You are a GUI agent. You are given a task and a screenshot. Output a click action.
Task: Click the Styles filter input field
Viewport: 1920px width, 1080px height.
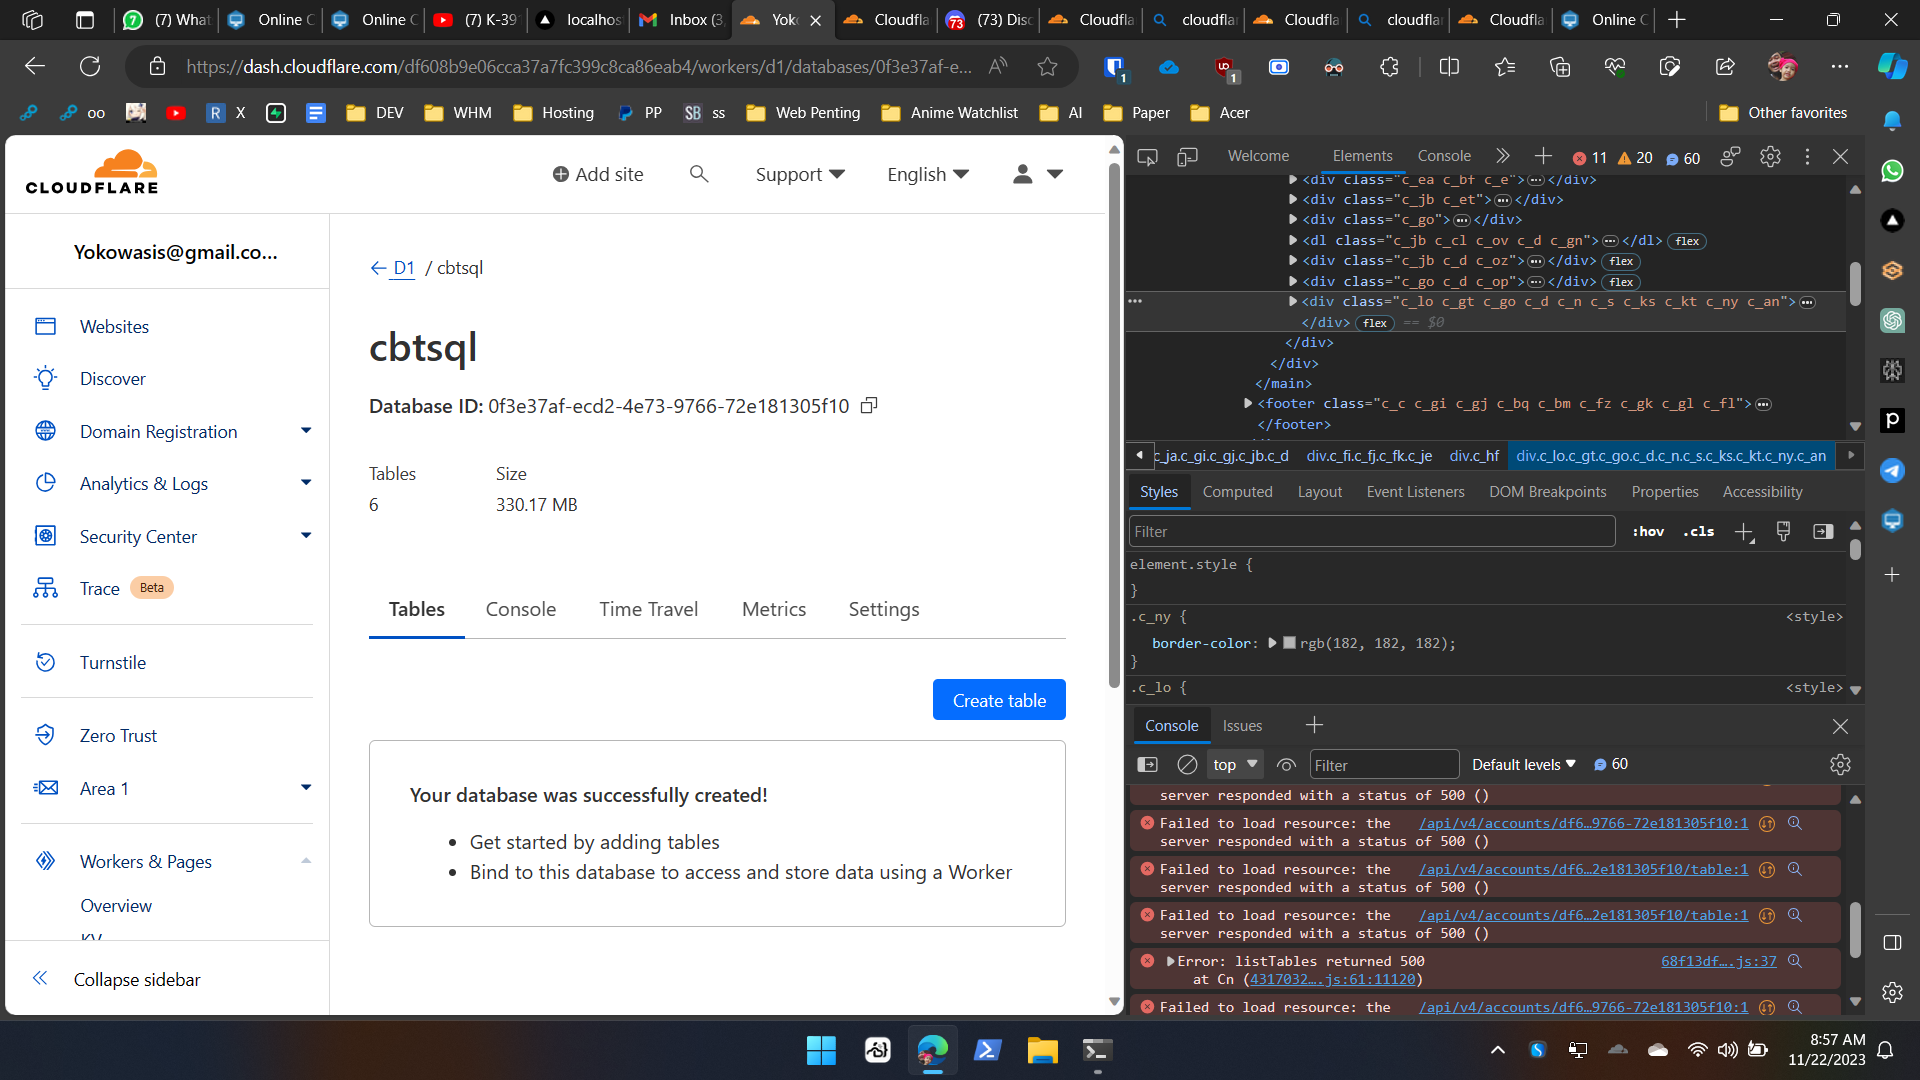[1370, 532]
